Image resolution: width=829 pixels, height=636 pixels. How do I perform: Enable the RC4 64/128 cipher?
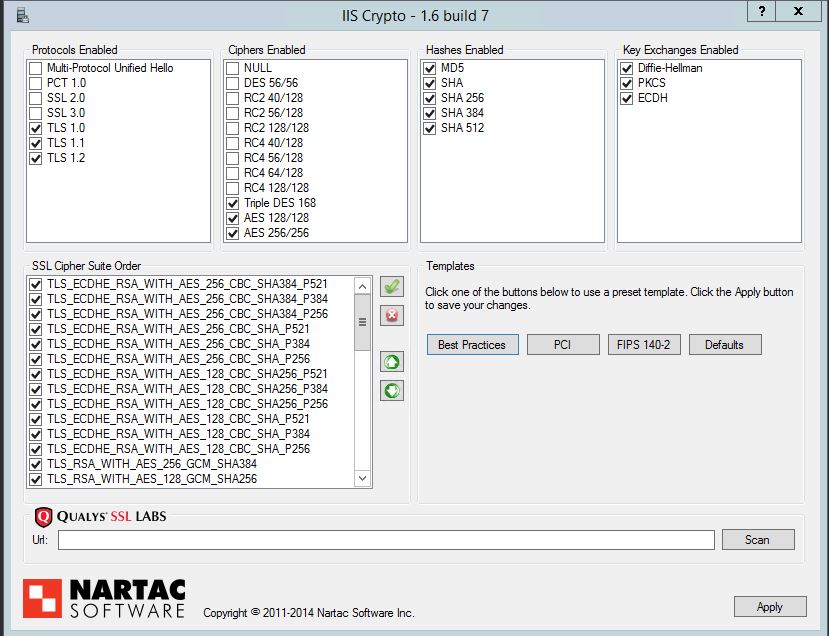[x=233, y=173]
